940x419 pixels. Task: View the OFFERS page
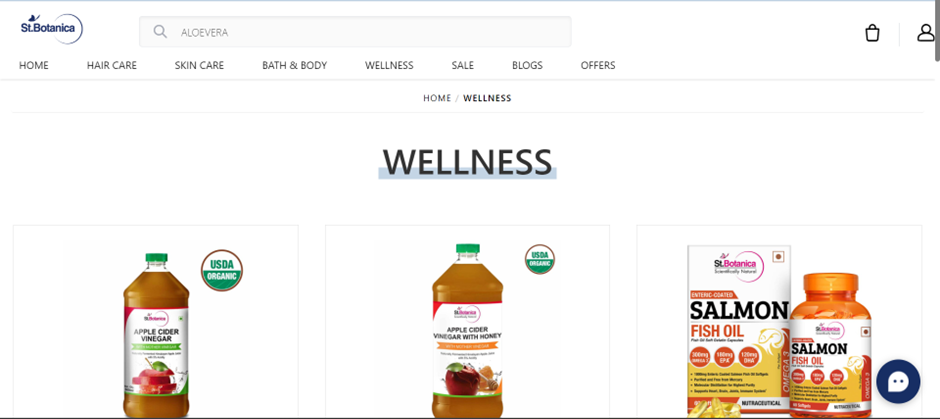tap(598, 65)
